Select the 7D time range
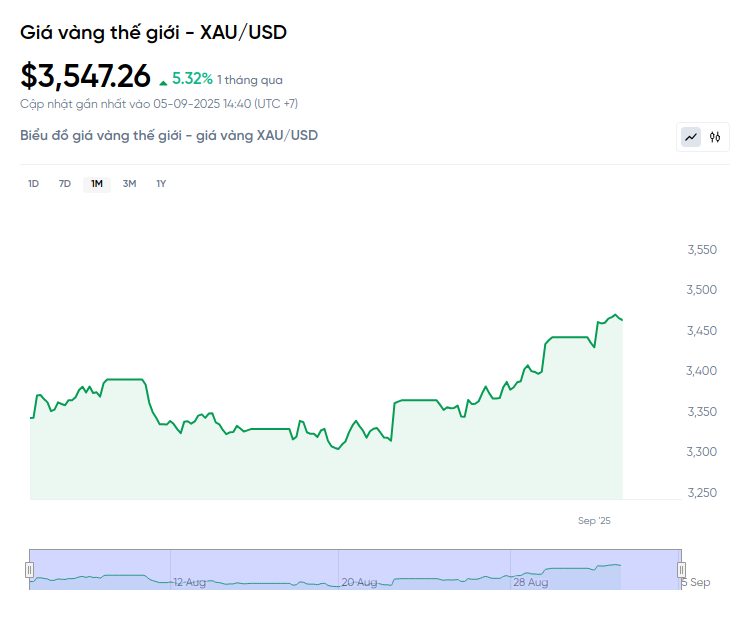The width and height of the screenshot is (750, 634). click(65, 183)
